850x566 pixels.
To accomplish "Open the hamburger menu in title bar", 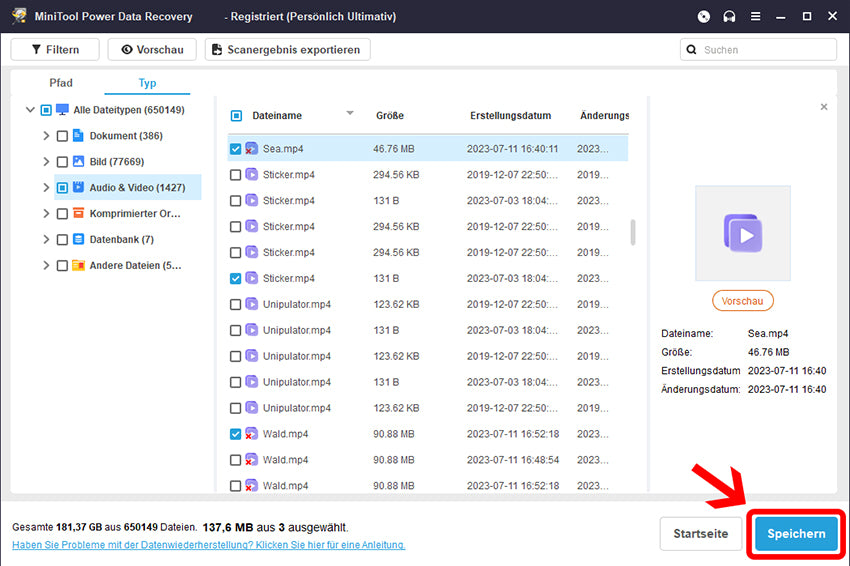I will coord(755,16).
